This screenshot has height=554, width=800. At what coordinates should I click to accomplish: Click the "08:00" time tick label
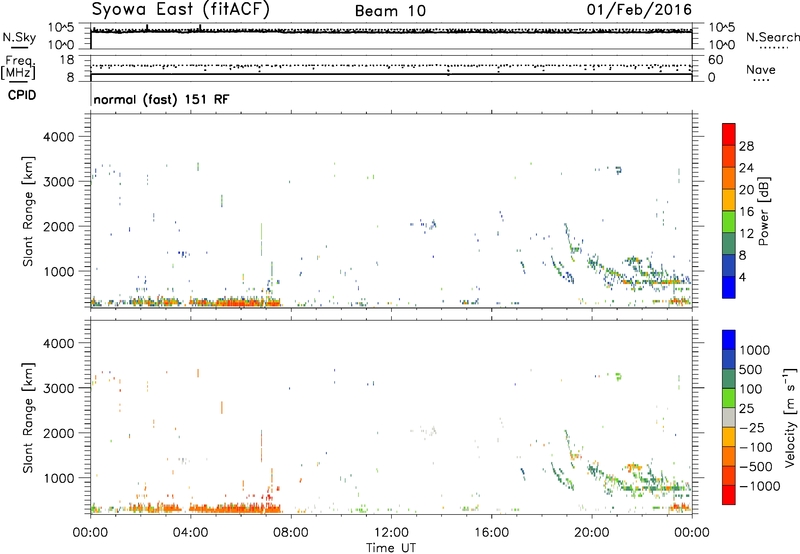pyautogui.click(x=291, y=533)
